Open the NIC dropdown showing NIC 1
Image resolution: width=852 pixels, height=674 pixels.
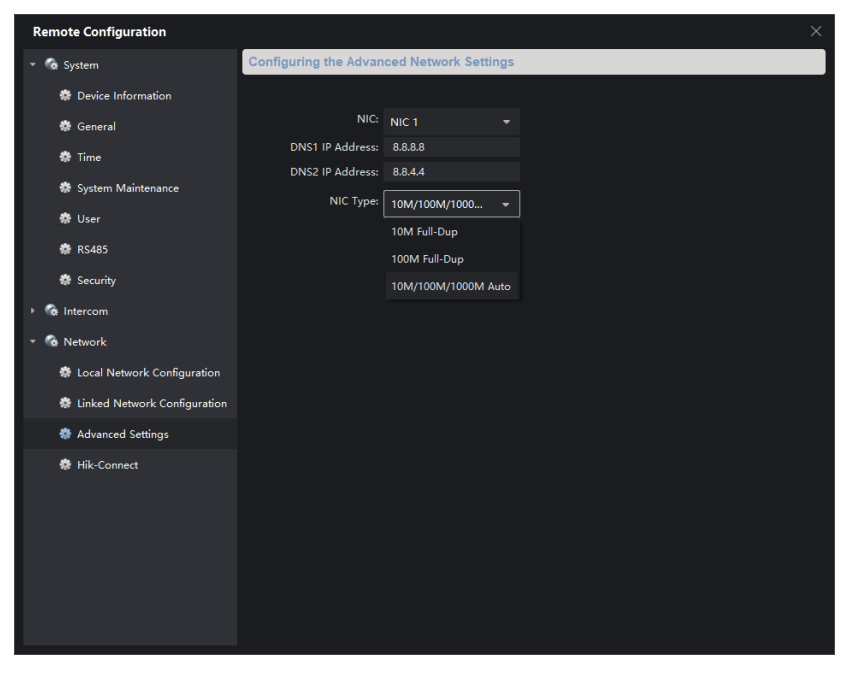(x=451, y=122)
